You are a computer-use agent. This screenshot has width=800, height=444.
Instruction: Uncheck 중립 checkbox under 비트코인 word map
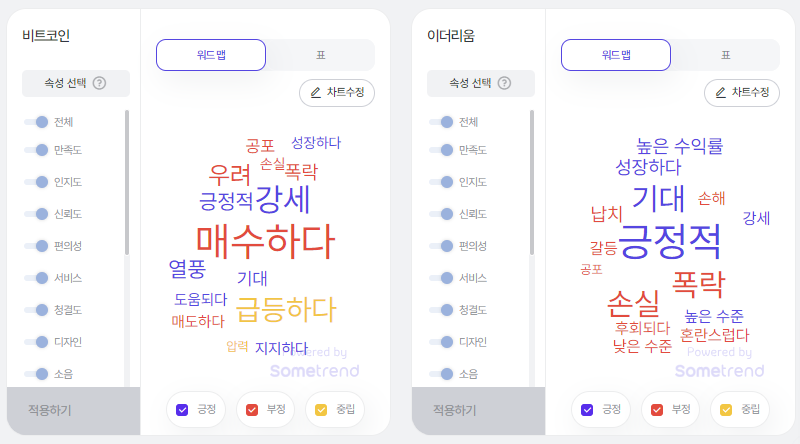click(321, 410)
